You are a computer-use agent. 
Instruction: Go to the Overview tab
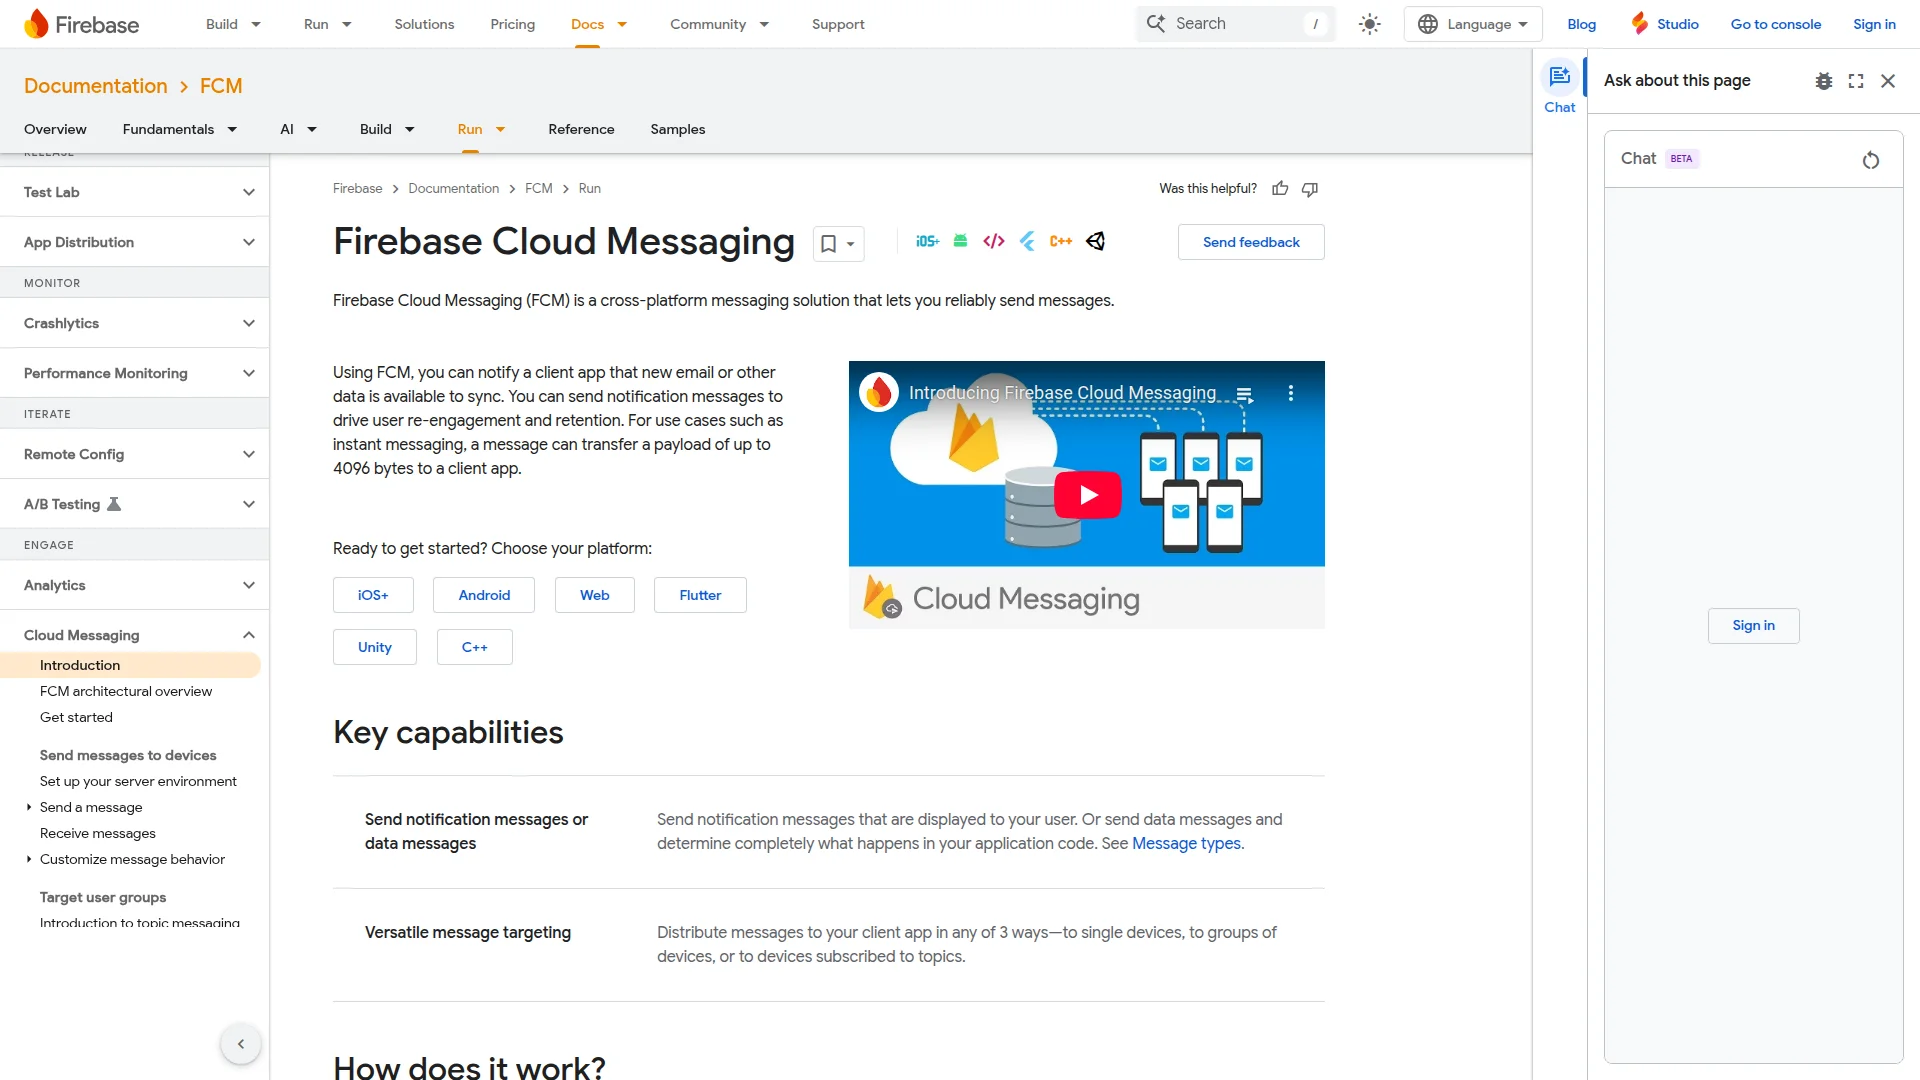pos(55,129)
